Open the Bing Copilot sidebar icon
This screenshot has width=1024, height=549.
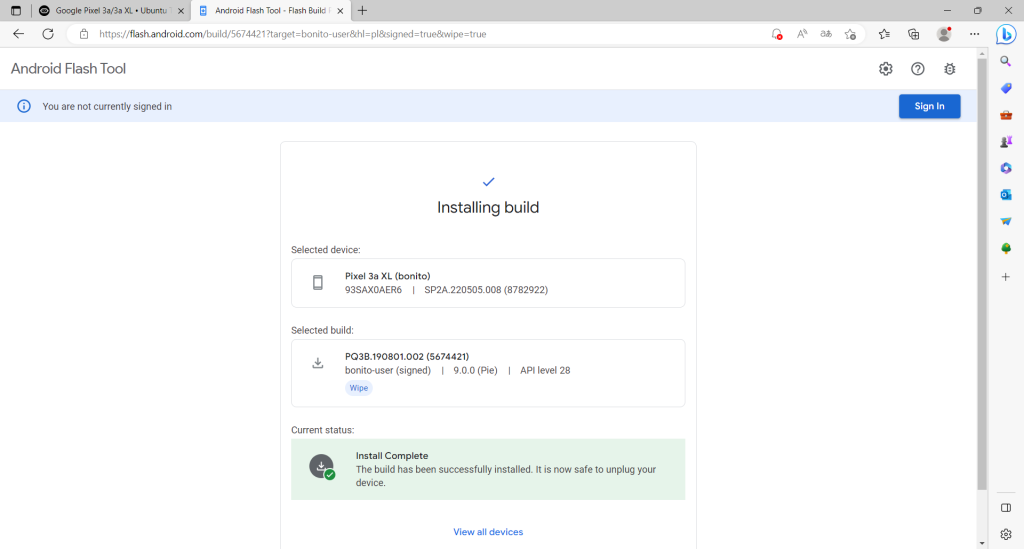(x=1006, y=34)
